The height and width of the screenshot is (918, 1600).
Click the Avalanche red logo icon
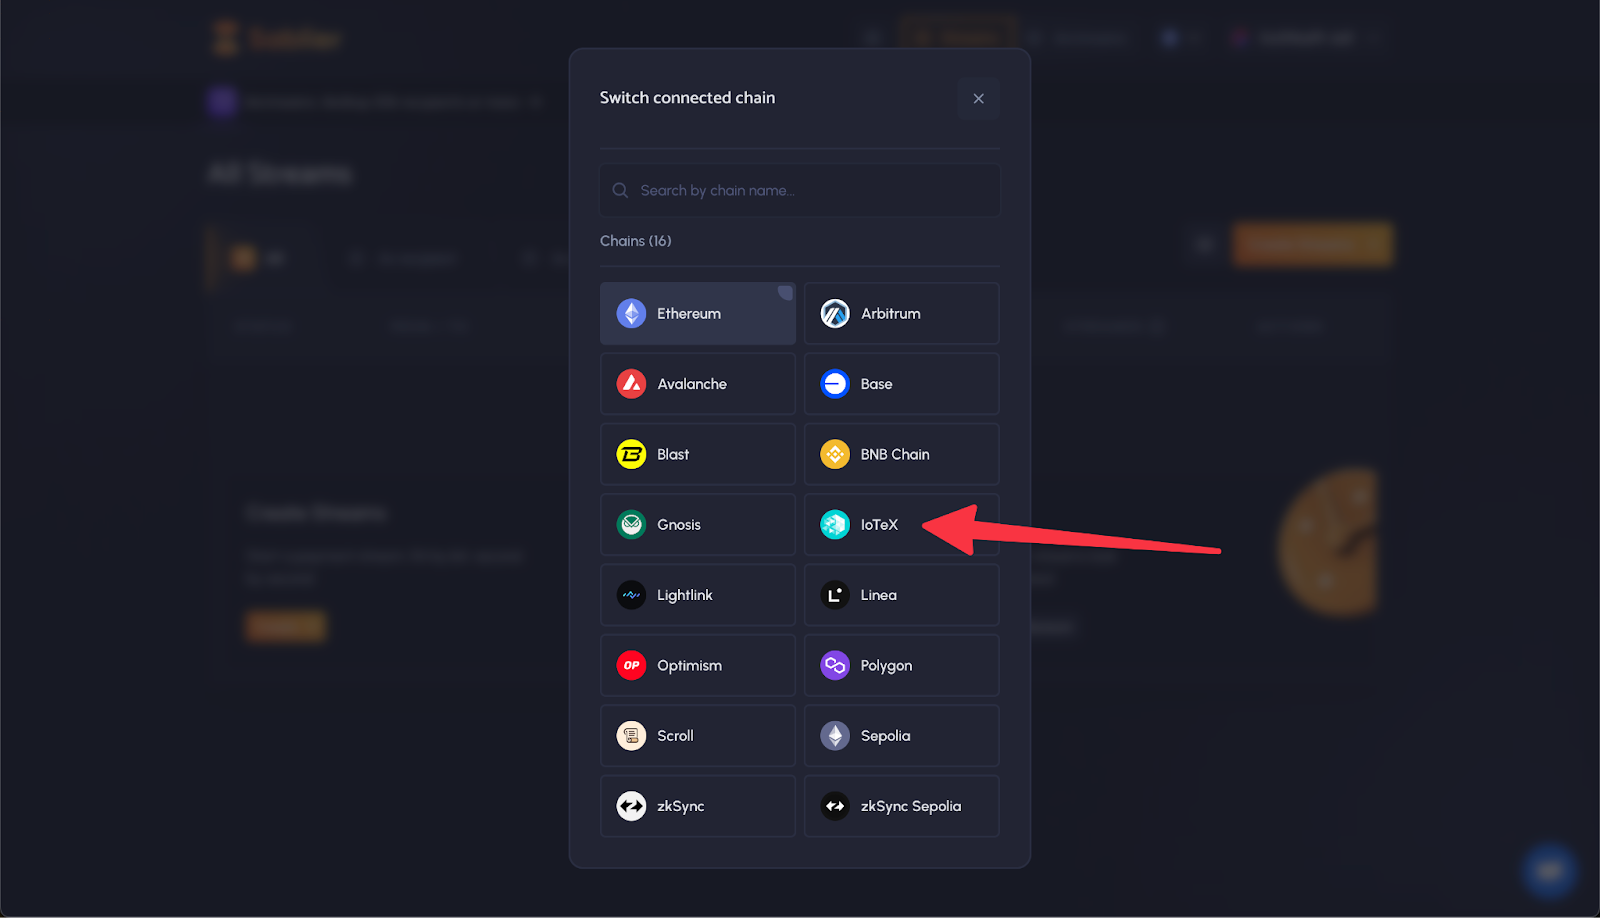[x=631, y=384]
